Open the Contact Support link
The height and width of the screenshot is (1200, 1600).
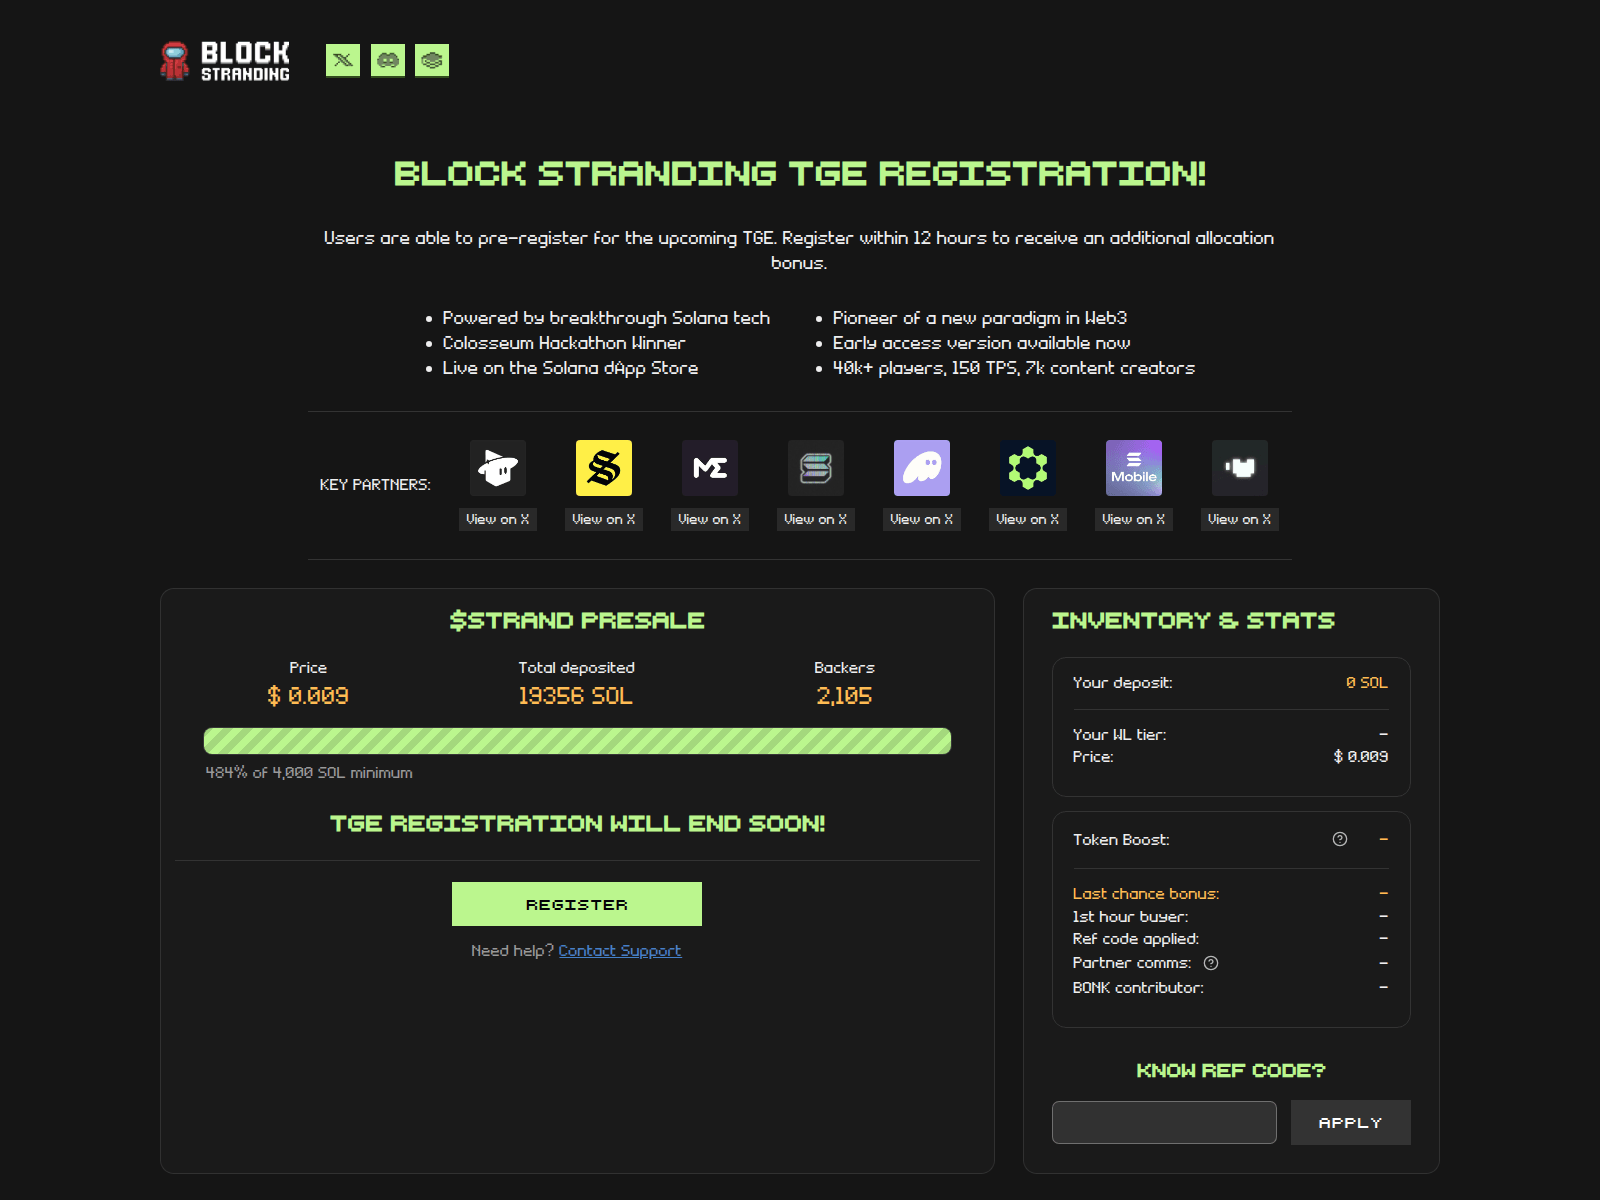pos(620,950)
